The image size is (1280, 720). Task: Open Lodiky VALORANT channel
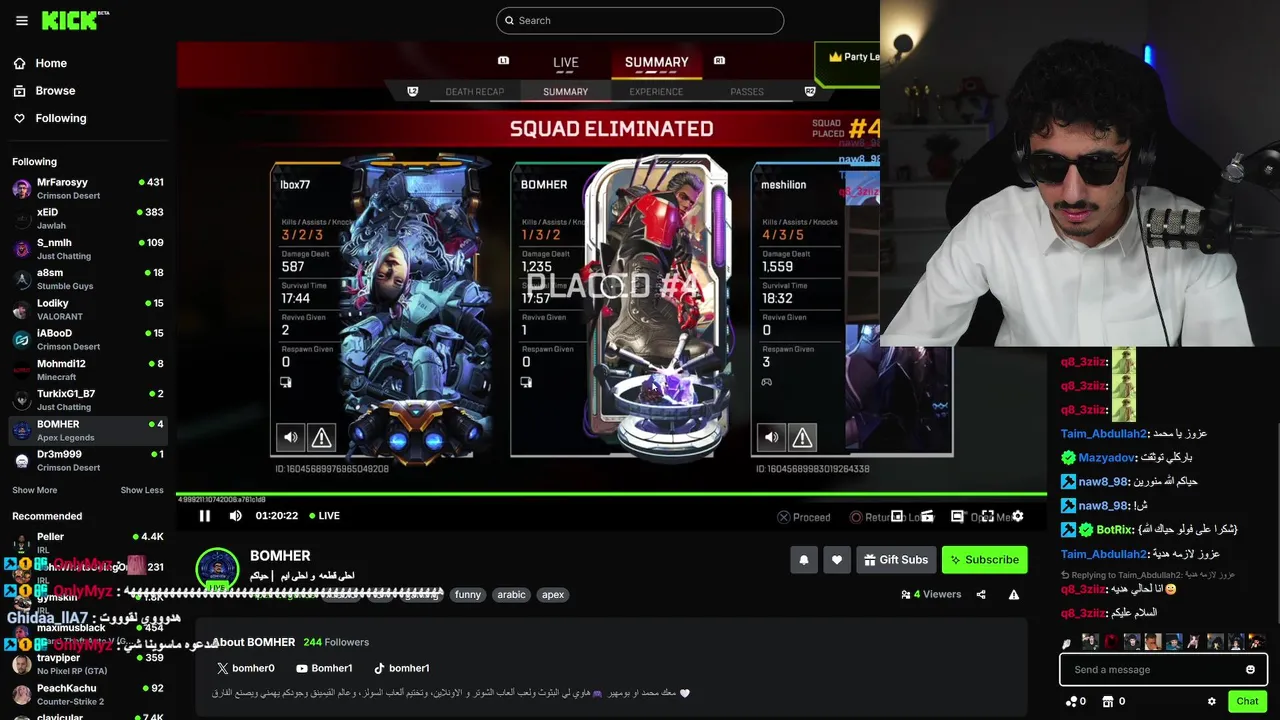click(87, 309)
